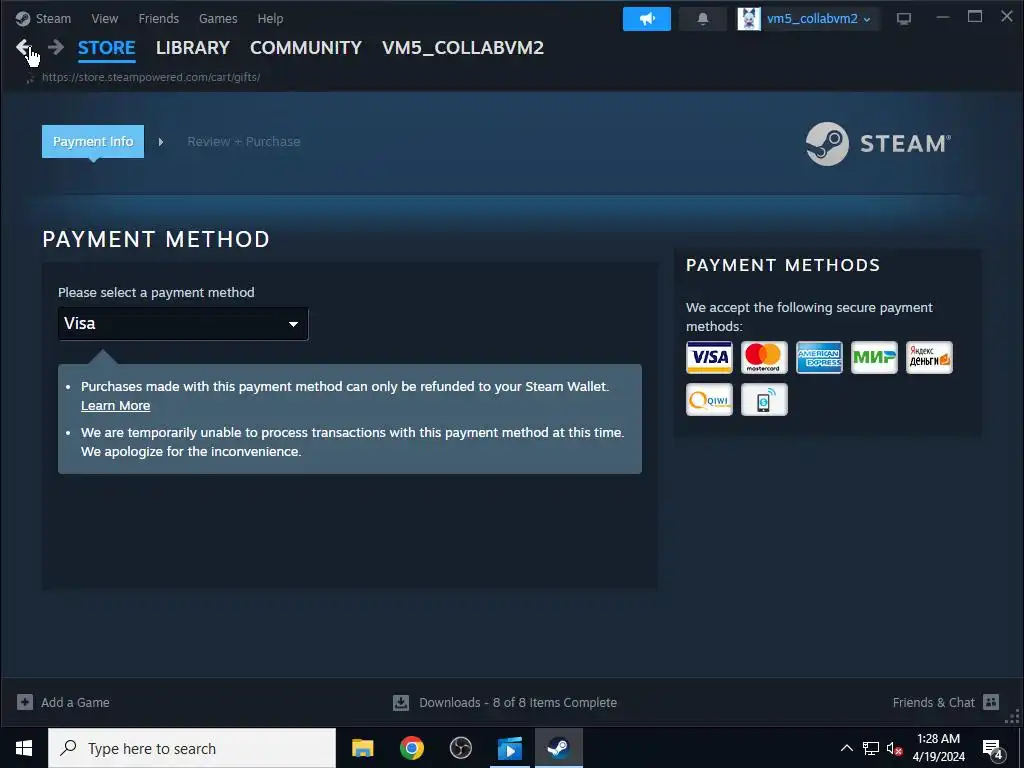The height and width of the screenshot is (768, 1024).
Task: Open Windows Start menu
Action: (x=24, y=748)
